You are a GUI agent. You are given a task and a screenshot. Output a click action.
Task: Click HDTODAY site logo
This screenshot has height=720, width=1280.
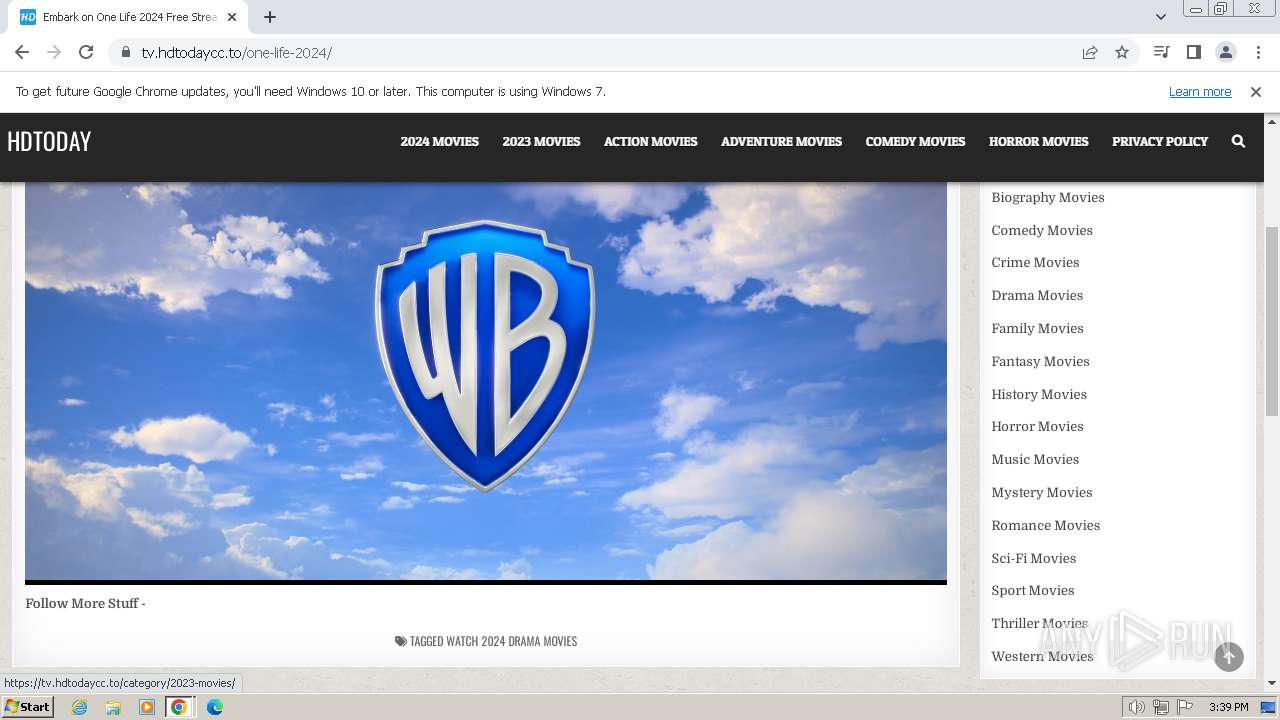[x=49, y=141]
